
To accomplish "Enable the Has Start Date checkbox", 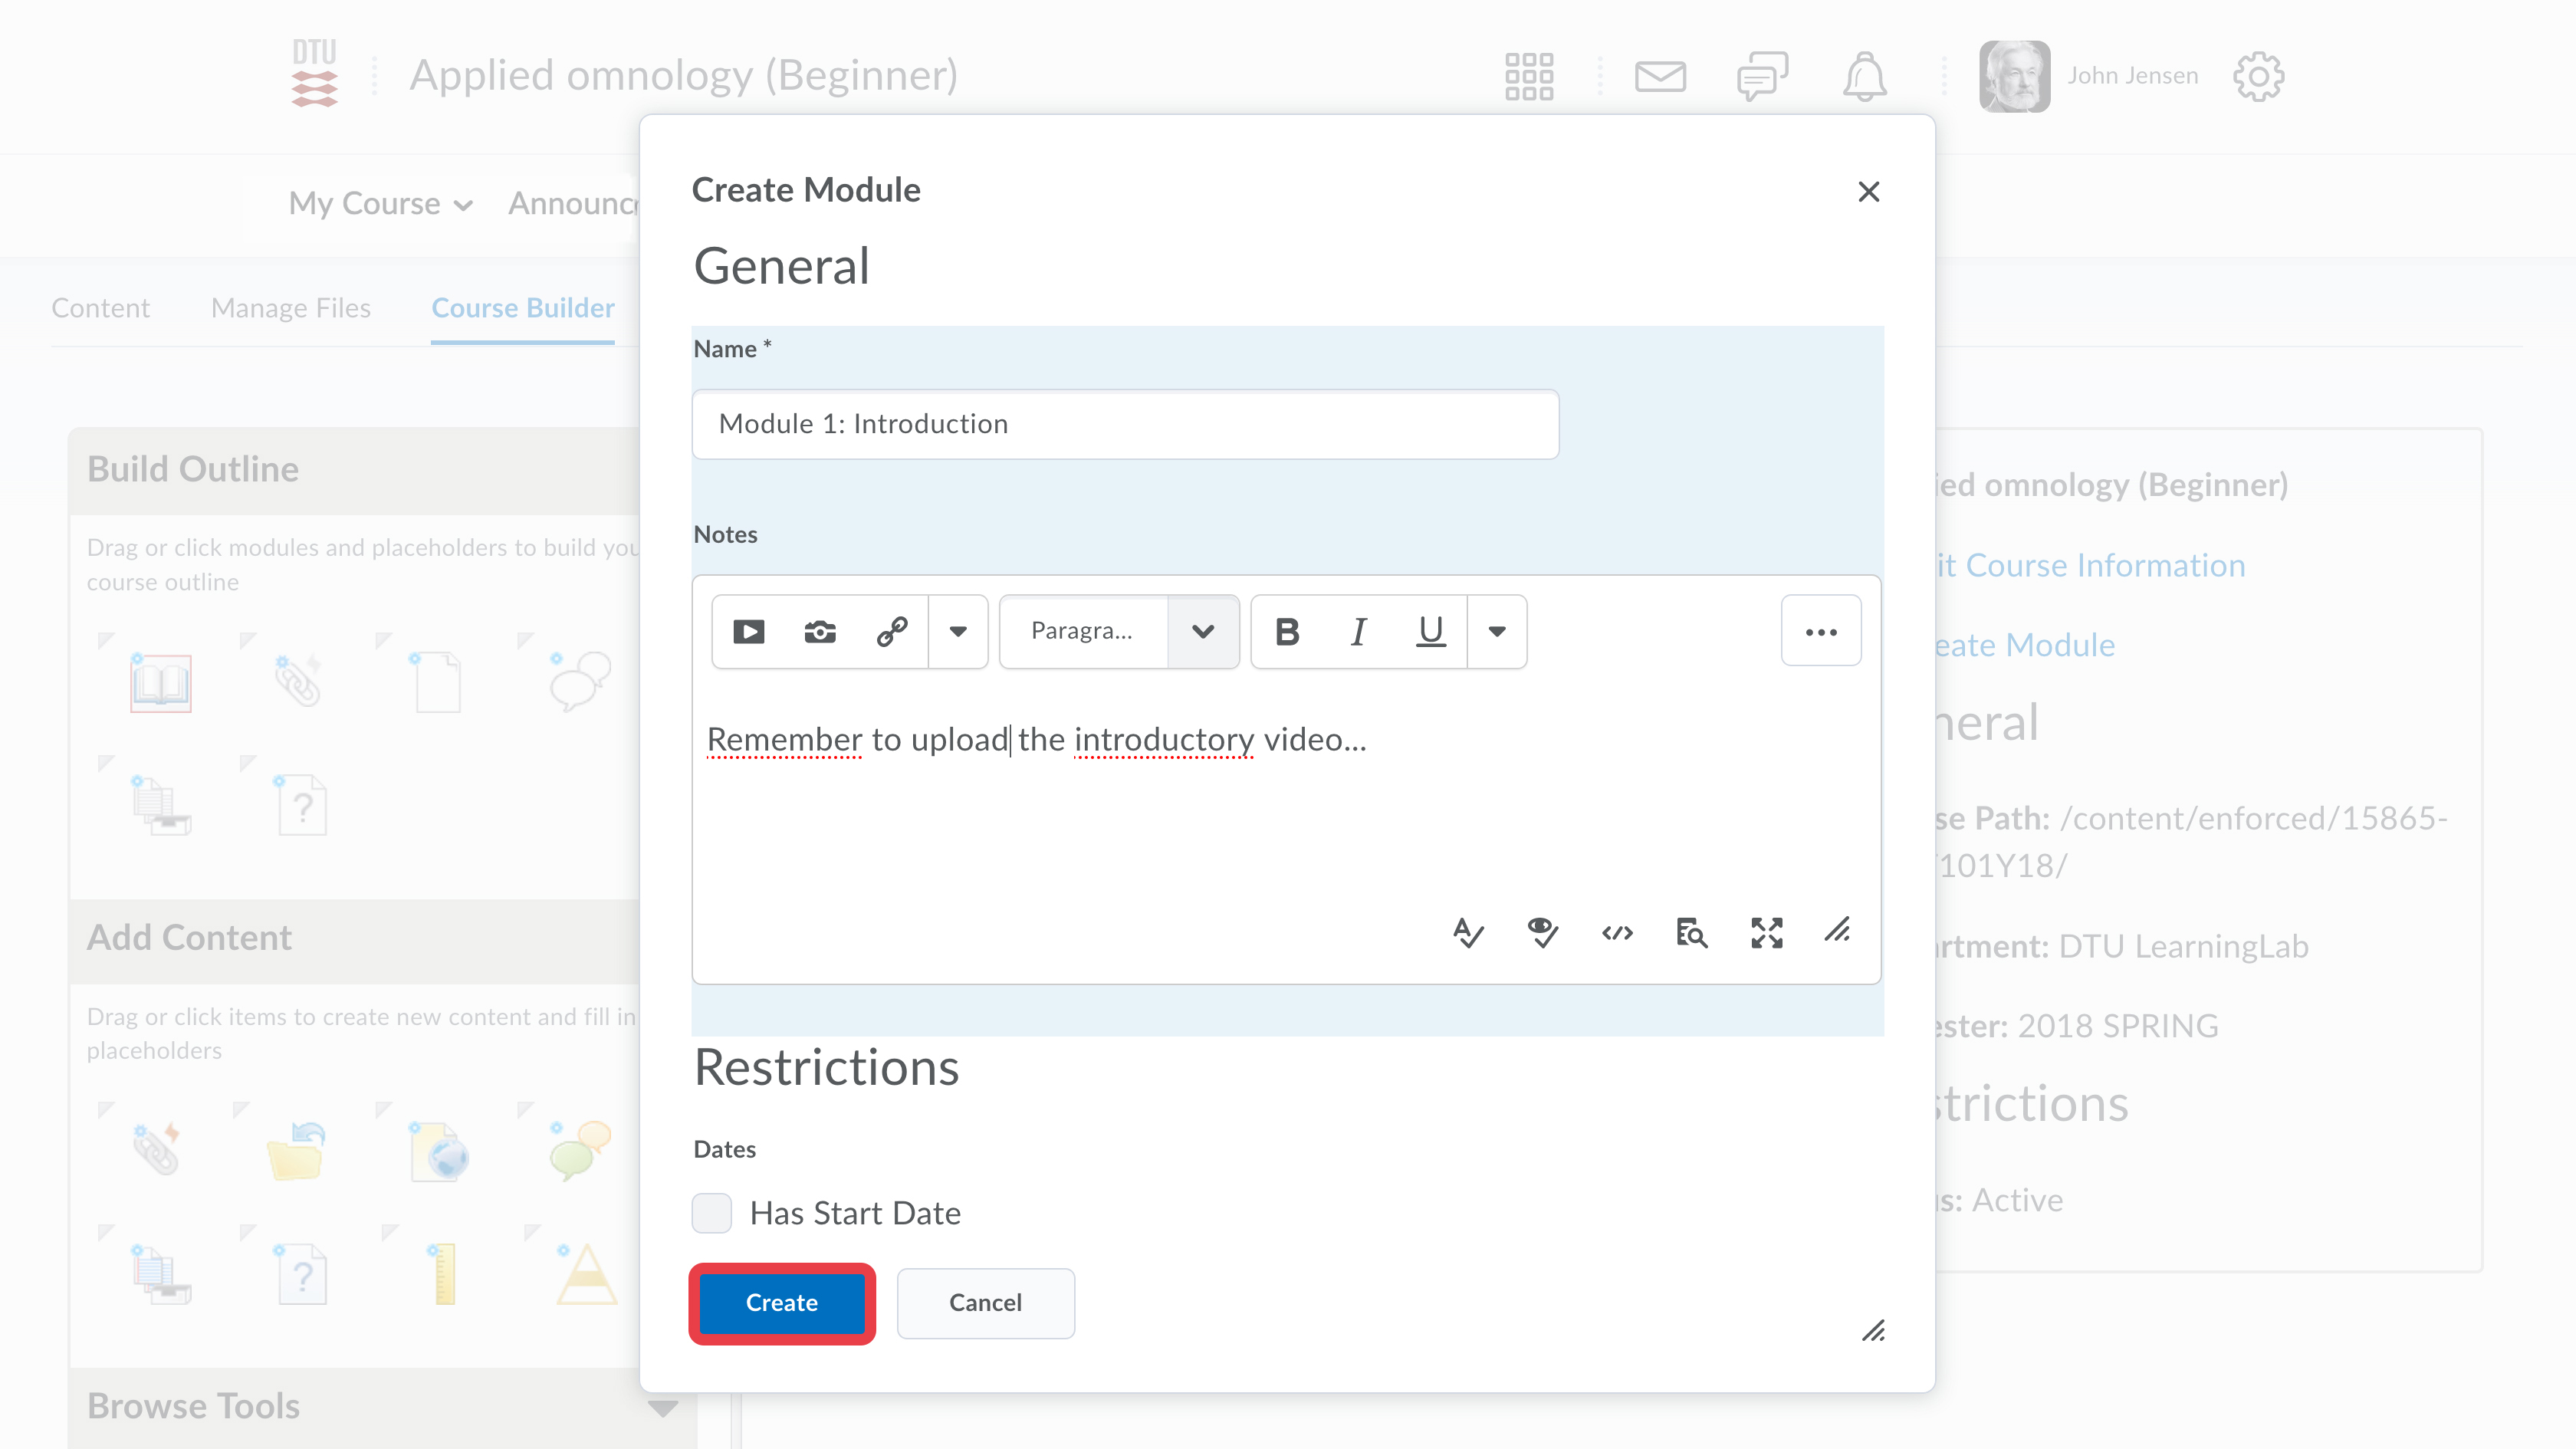I will pyautogui.click(x=712, y=1213).
